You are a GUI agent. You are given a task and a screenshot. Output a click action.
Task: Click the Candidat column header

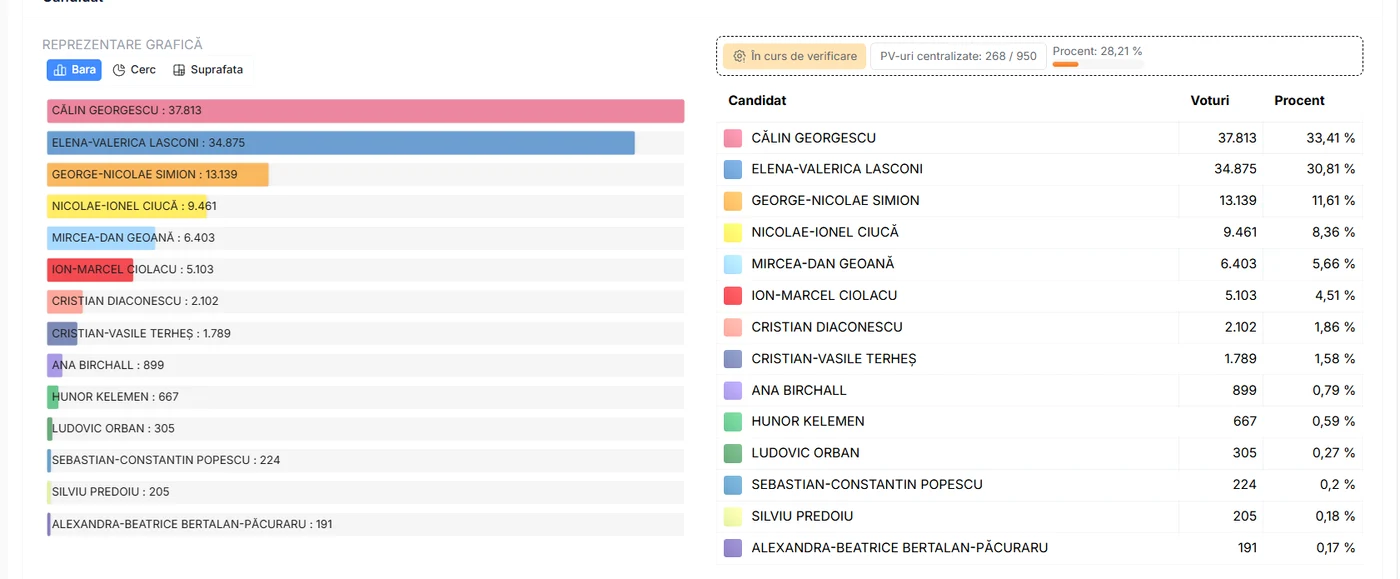[757, 101]
